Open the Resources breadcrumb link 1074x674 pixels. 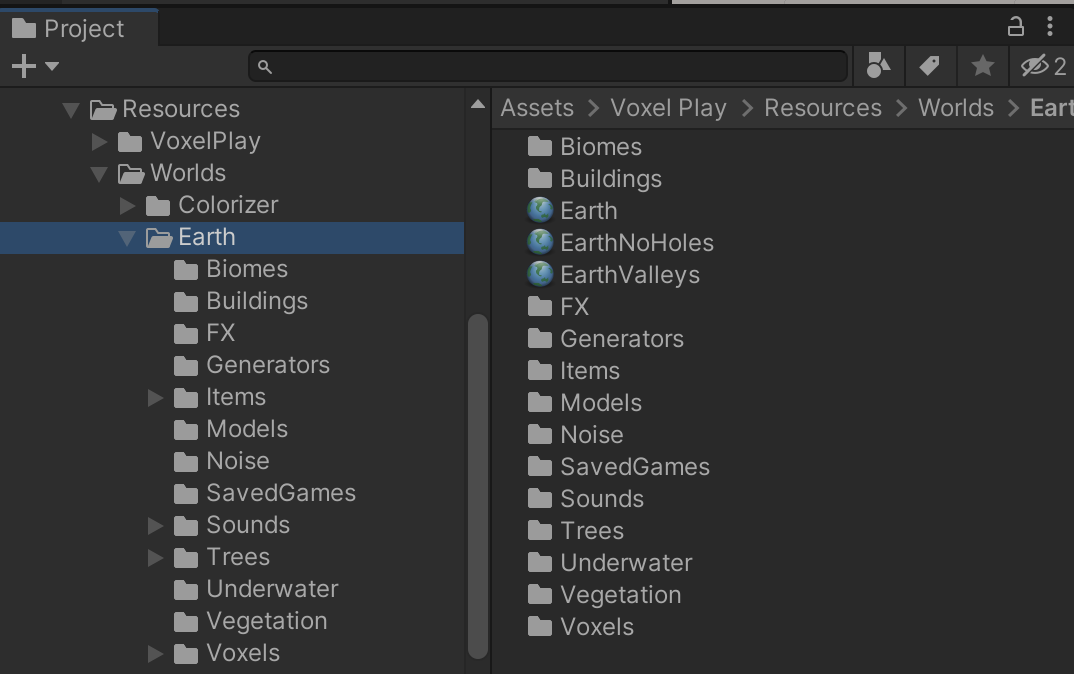coord(822,107)
